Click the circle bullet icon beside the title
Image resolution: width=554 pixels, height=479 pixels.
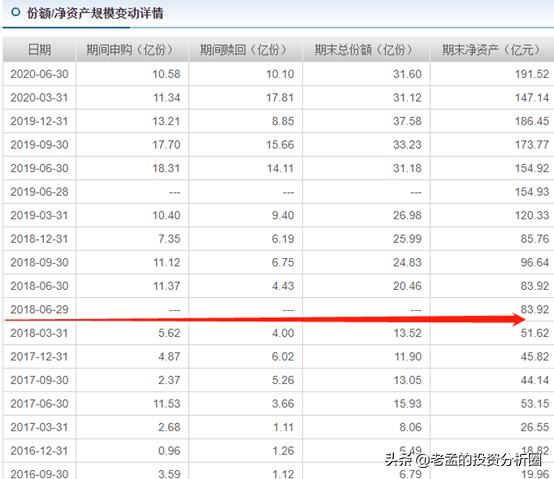[16, 12]
